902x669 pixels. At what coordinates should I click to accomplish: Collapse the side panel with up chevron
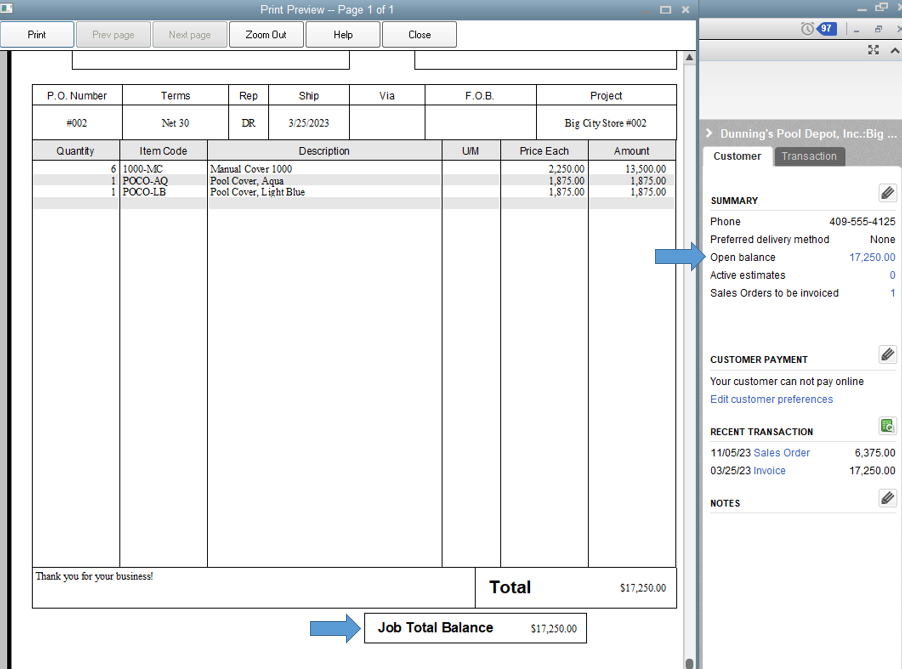[895, 51]
